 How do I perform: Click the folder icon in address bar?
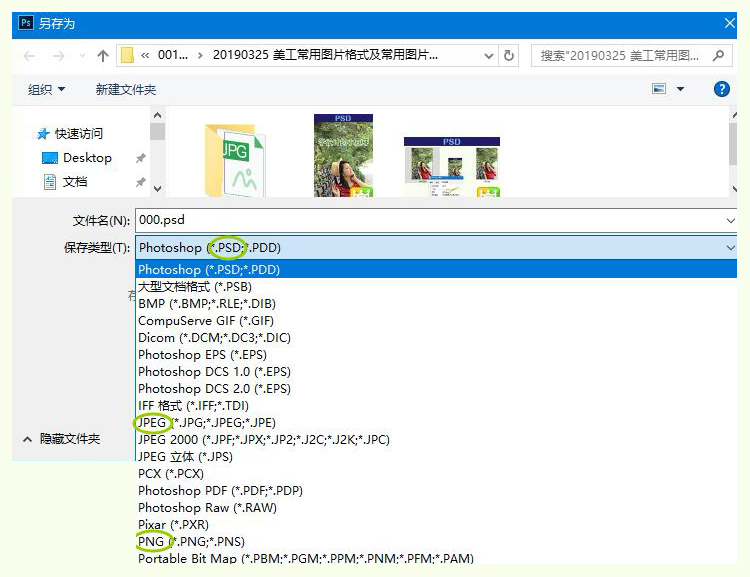pos(127,55)
